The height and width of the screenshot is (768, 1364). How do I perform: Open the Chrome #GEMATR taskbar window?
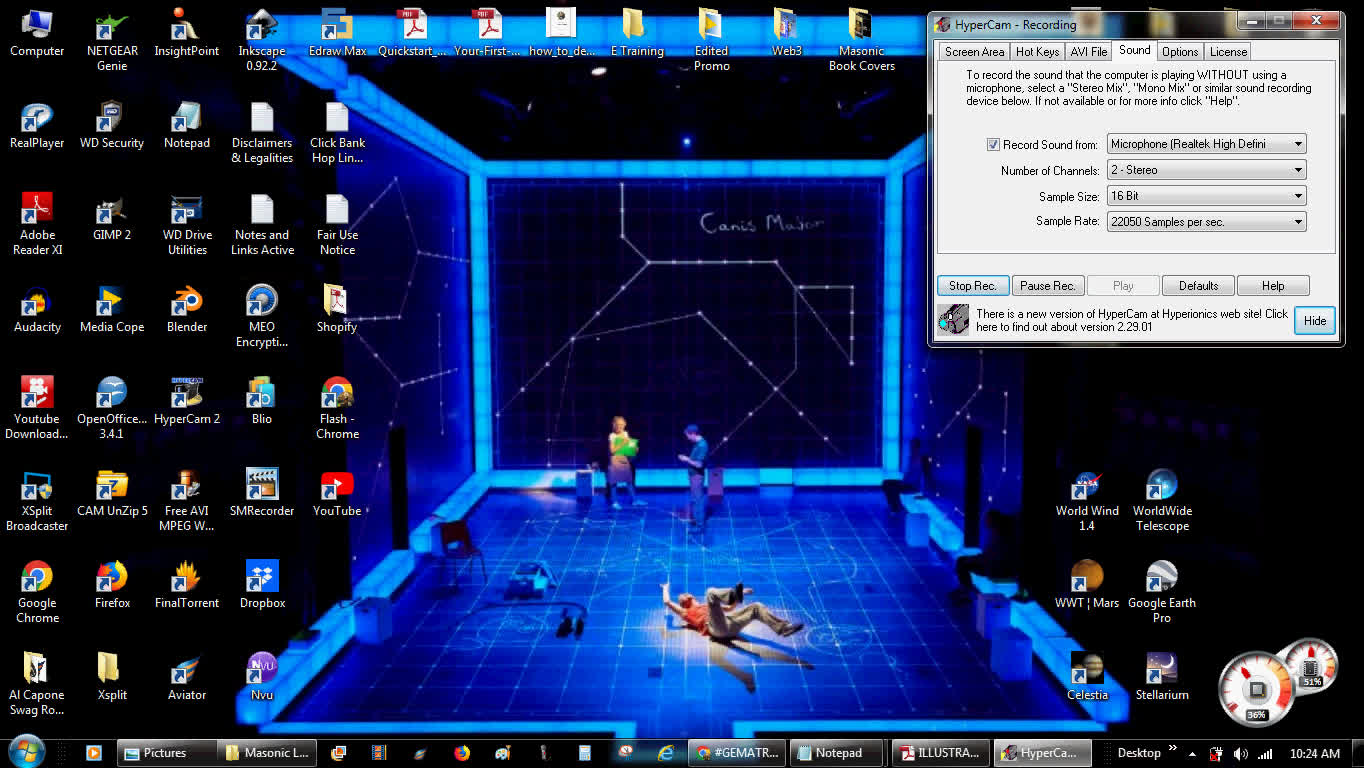click(738, 753)
